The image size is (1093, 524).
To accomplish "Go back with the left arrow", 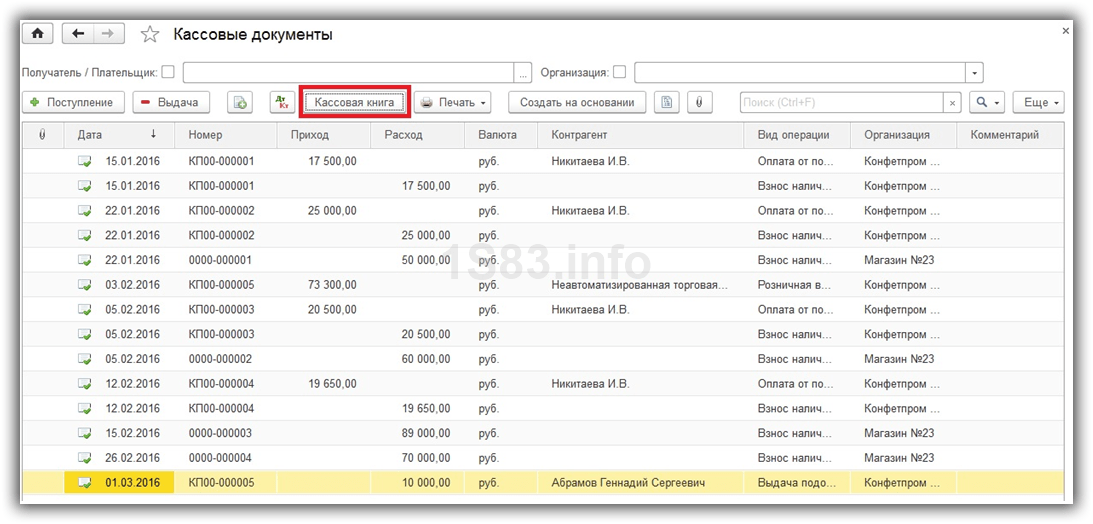I will point(80,34).
